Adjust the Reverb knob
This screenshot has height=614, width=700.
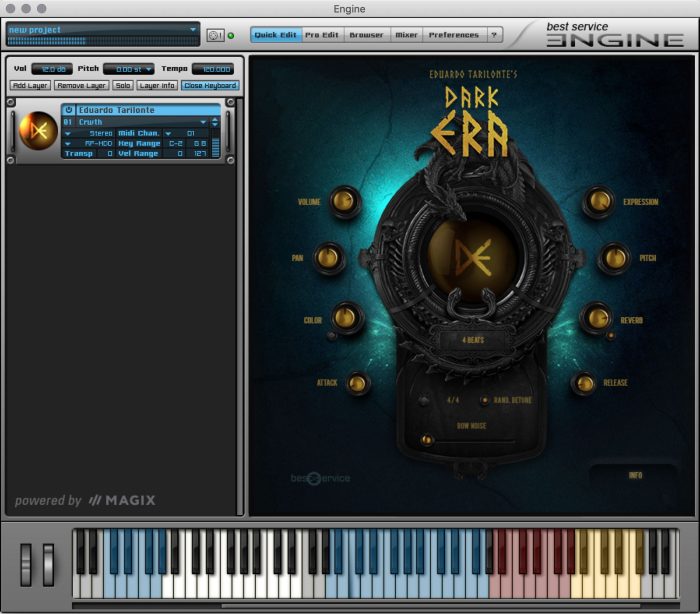coord(597,317)
